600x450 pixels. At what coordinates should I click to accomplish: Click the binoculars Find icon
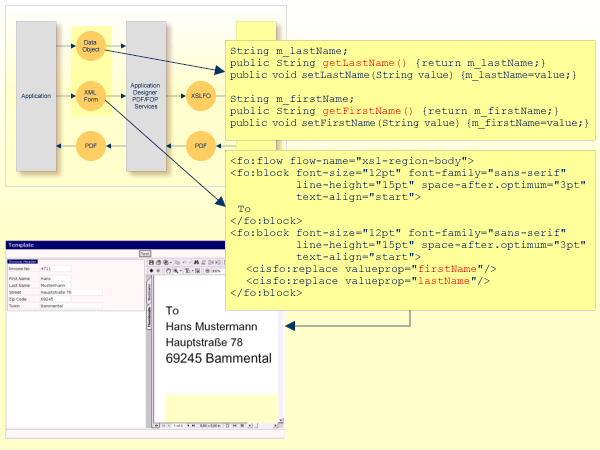(198, 261)
